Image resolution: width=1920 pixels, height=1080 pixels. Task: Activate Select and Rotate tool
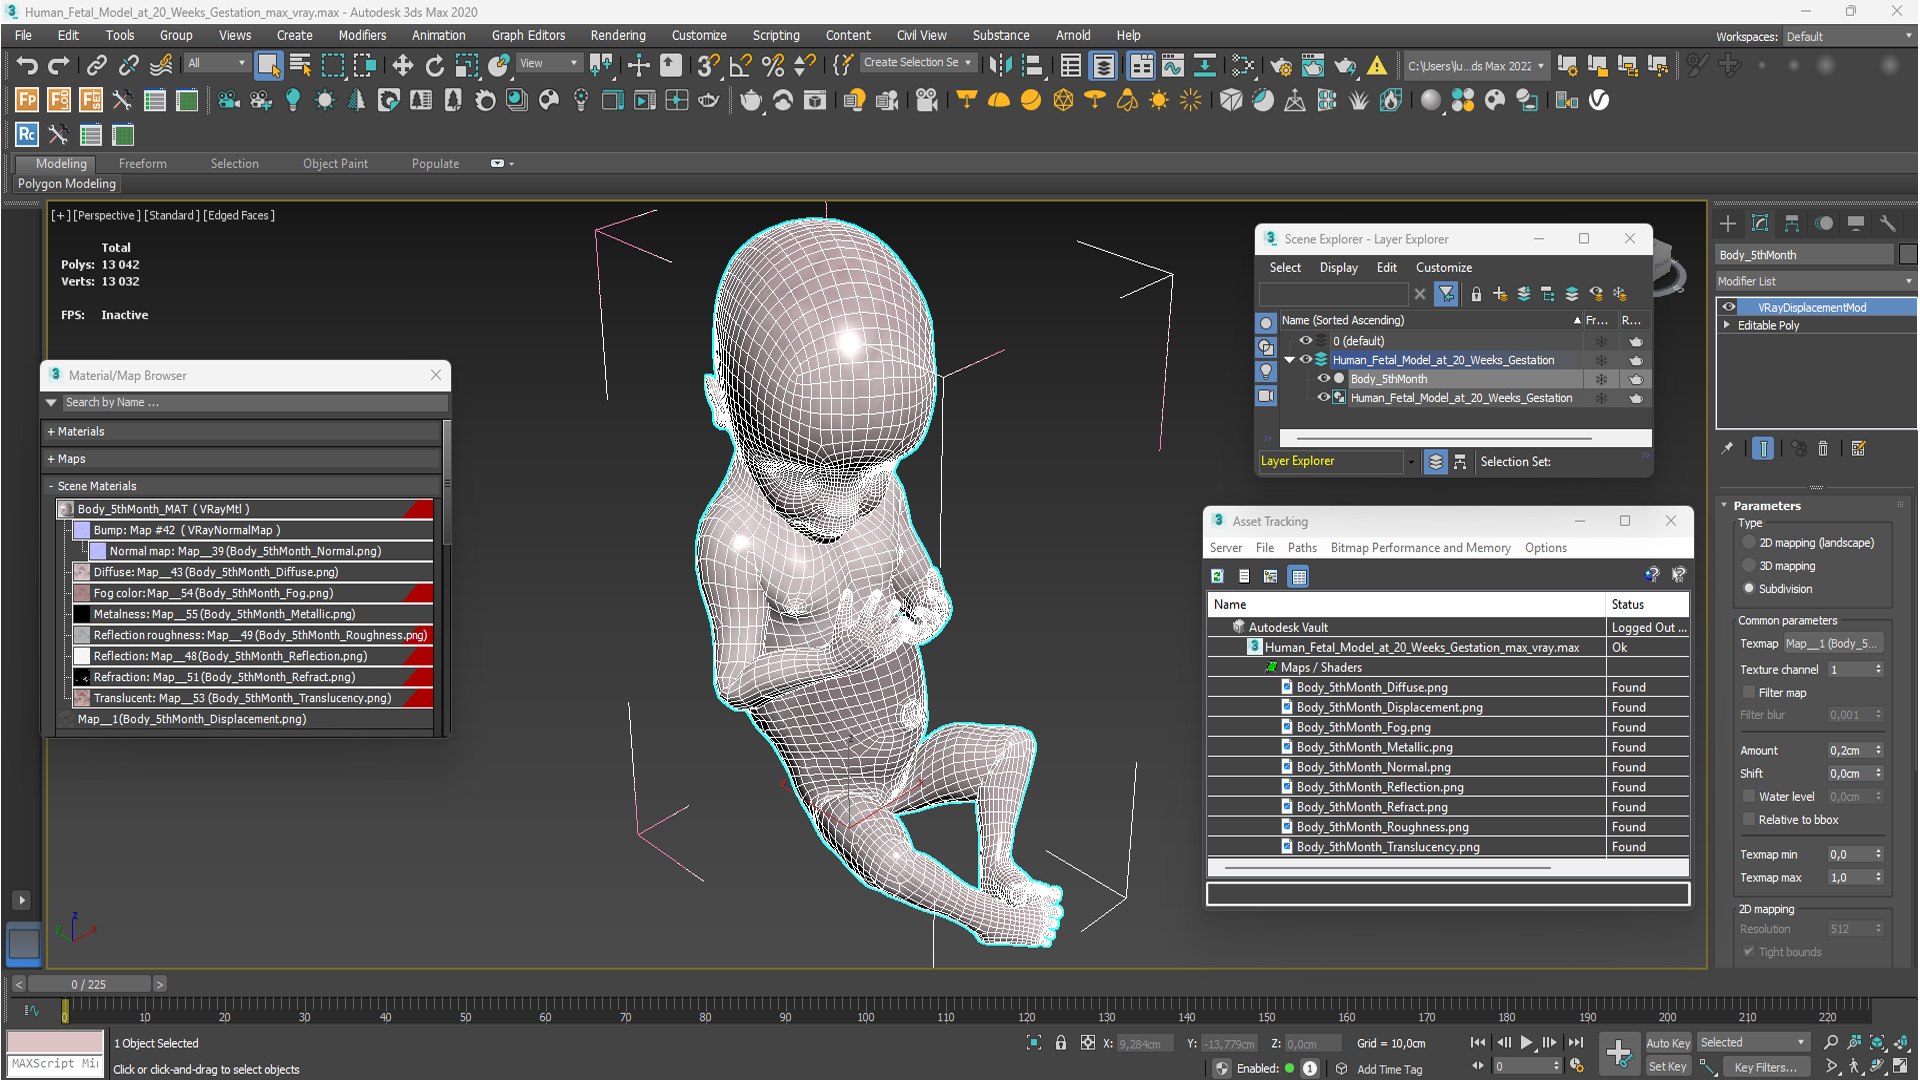(434, 66)
